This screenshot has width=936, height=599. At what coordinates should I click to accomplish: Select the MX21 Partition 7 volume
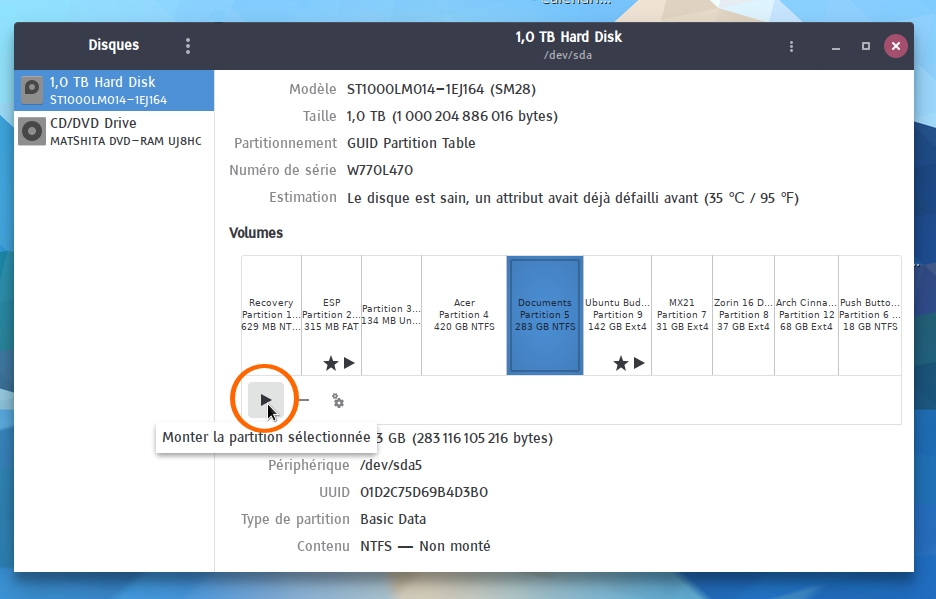coord(681,314)
